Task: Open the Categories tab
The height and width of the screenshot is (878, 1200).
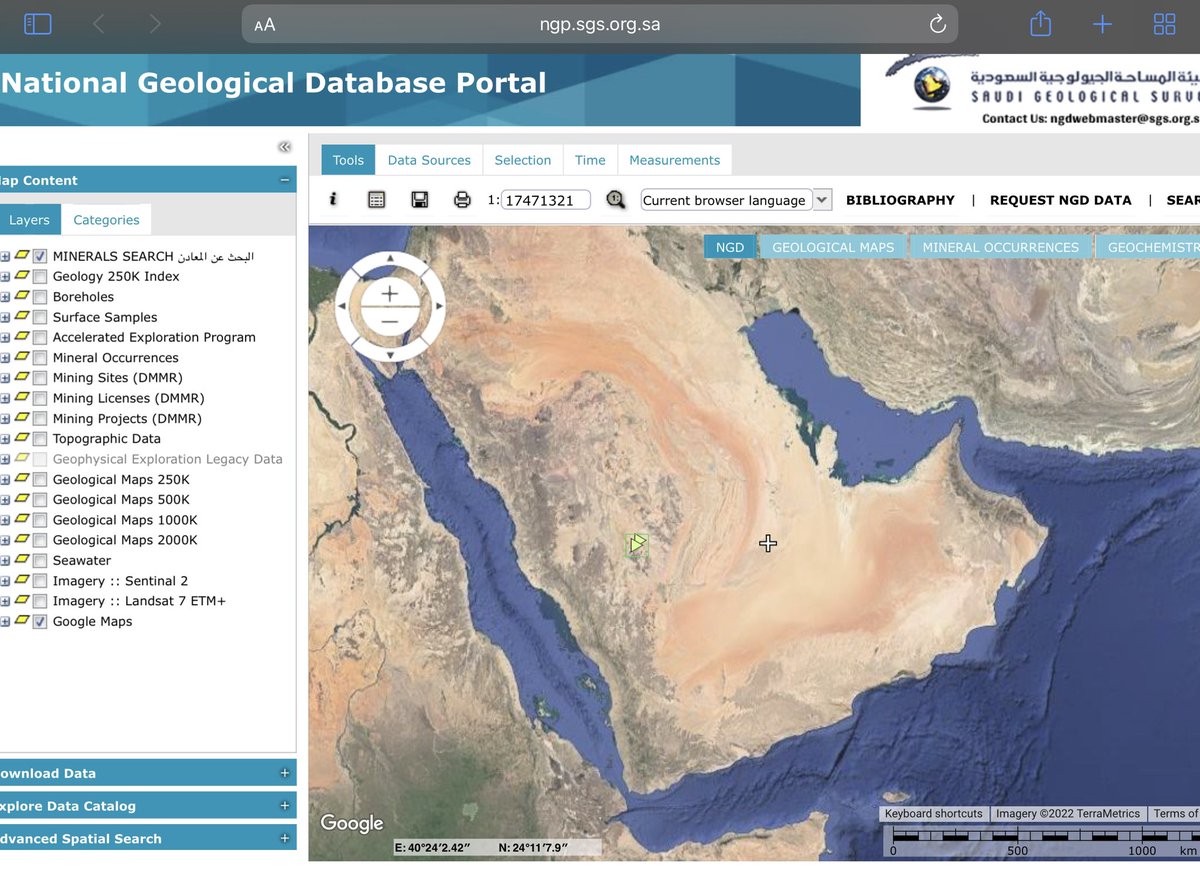Action: [106, 220]
